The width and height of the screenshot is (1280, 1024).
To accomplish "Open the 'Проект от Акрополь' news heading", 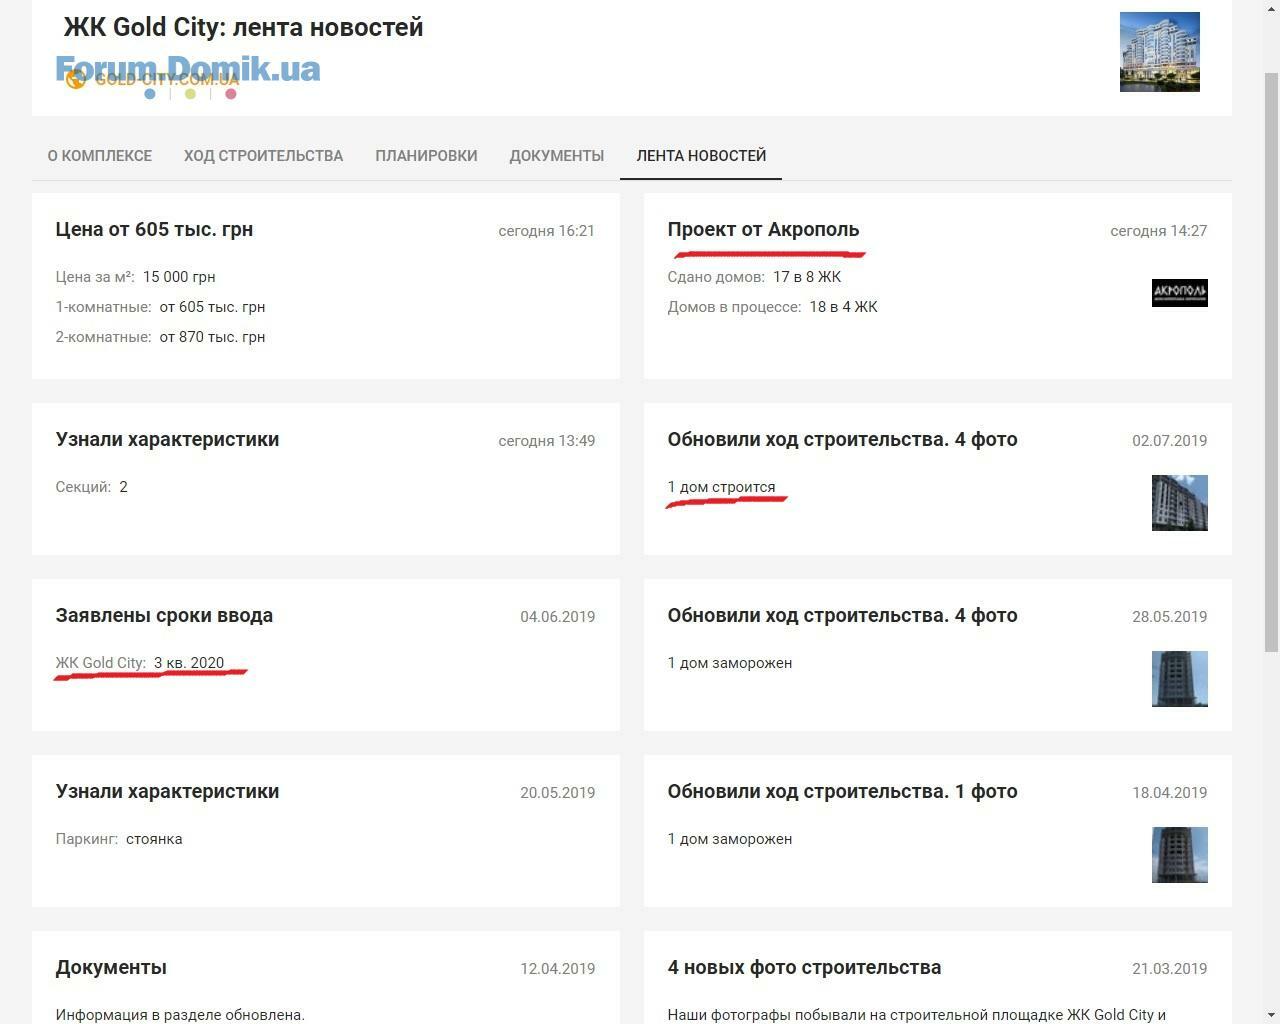I will pos(763,229).
